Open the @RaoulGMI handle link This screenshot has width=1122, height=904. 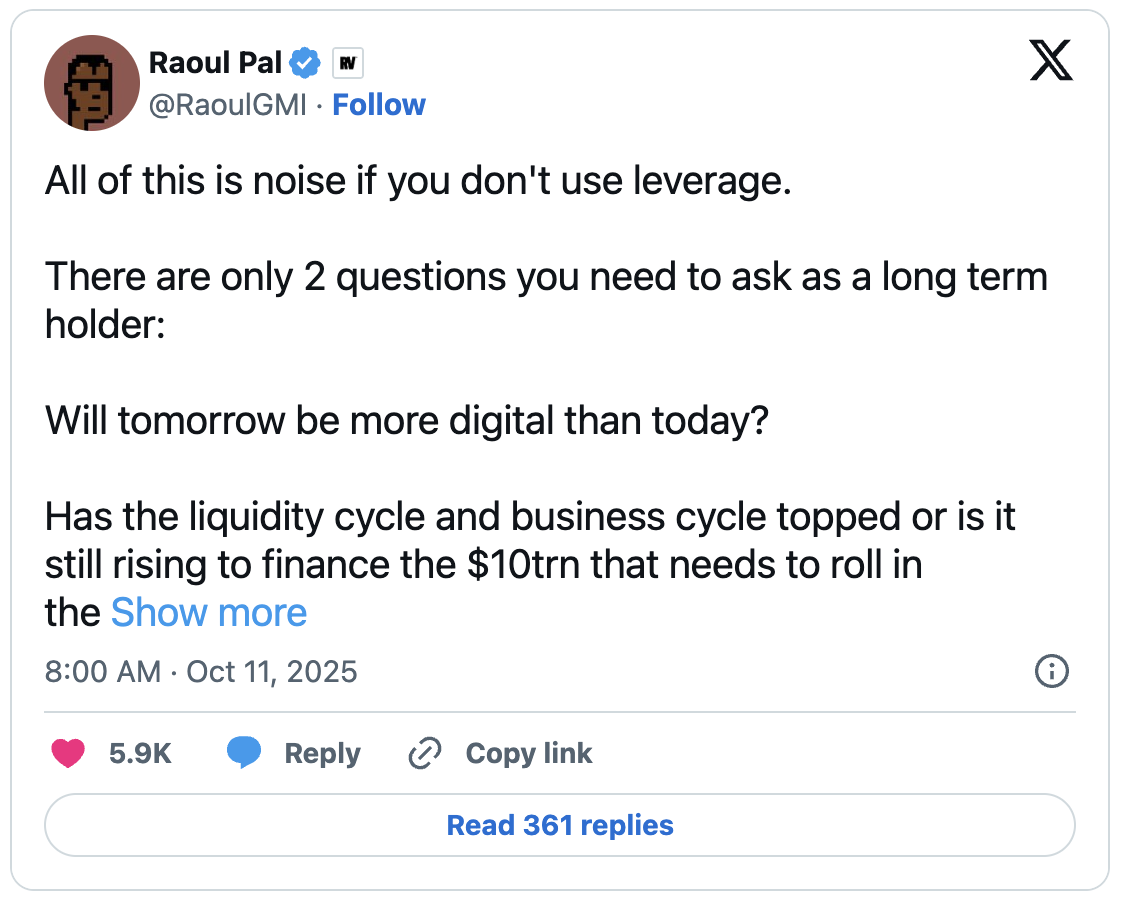[227, 105]
